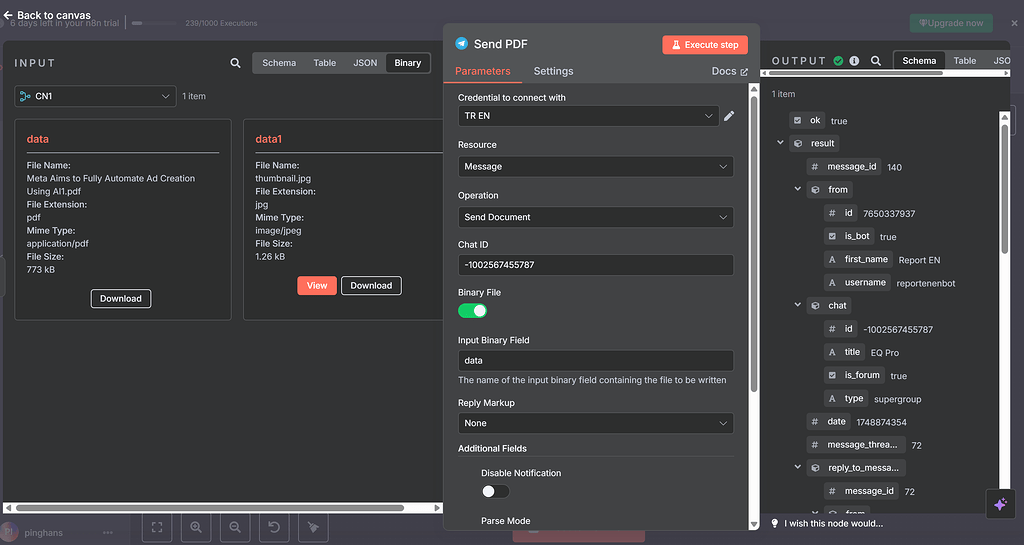Switch to the Settings tab

coord(553,71)
